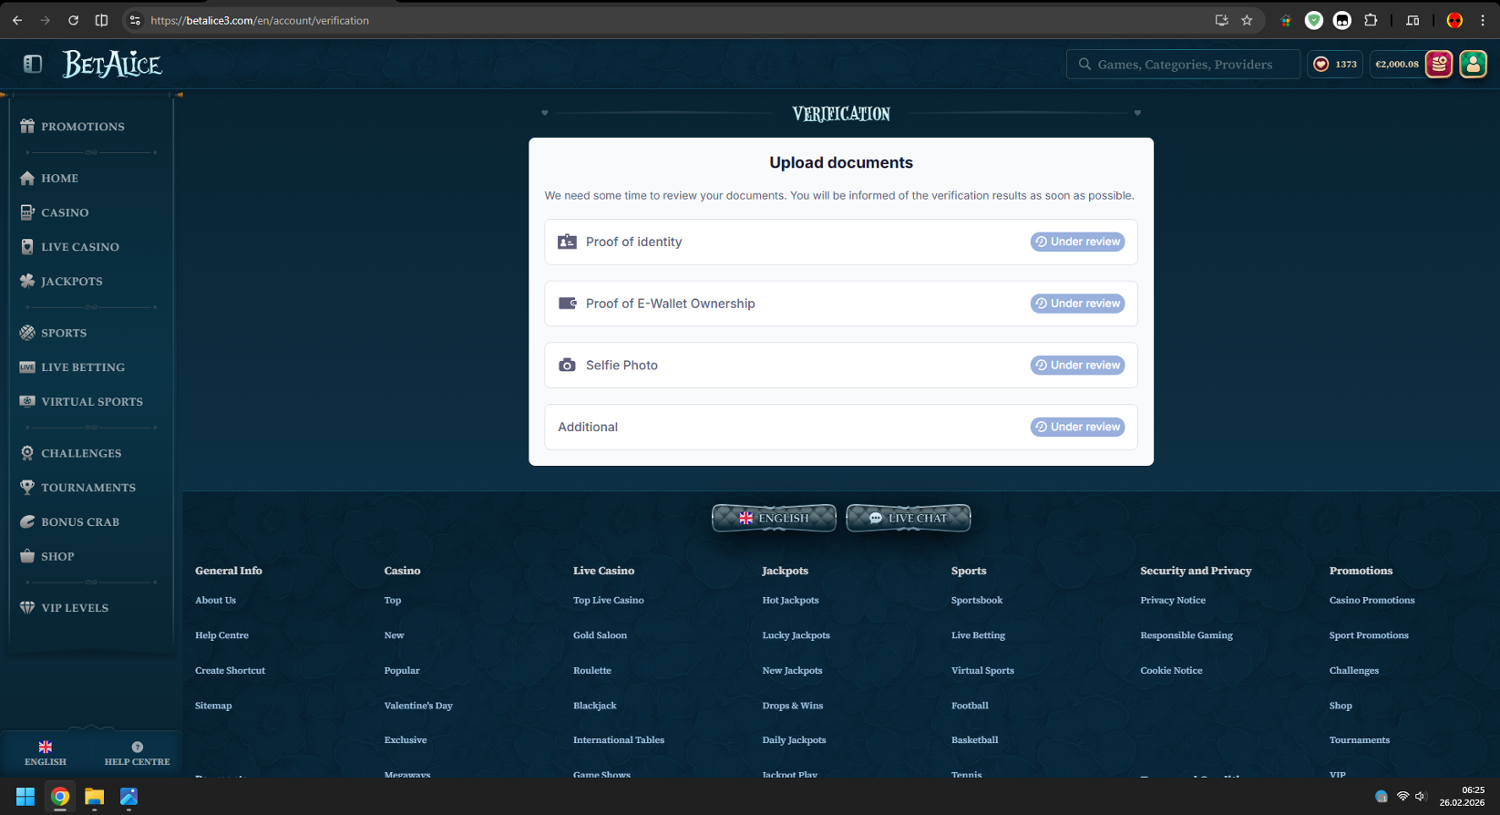The width and height of the screenshot is (1500, 815).
Task: Start a Live Chat session
Action: point(908,518)
